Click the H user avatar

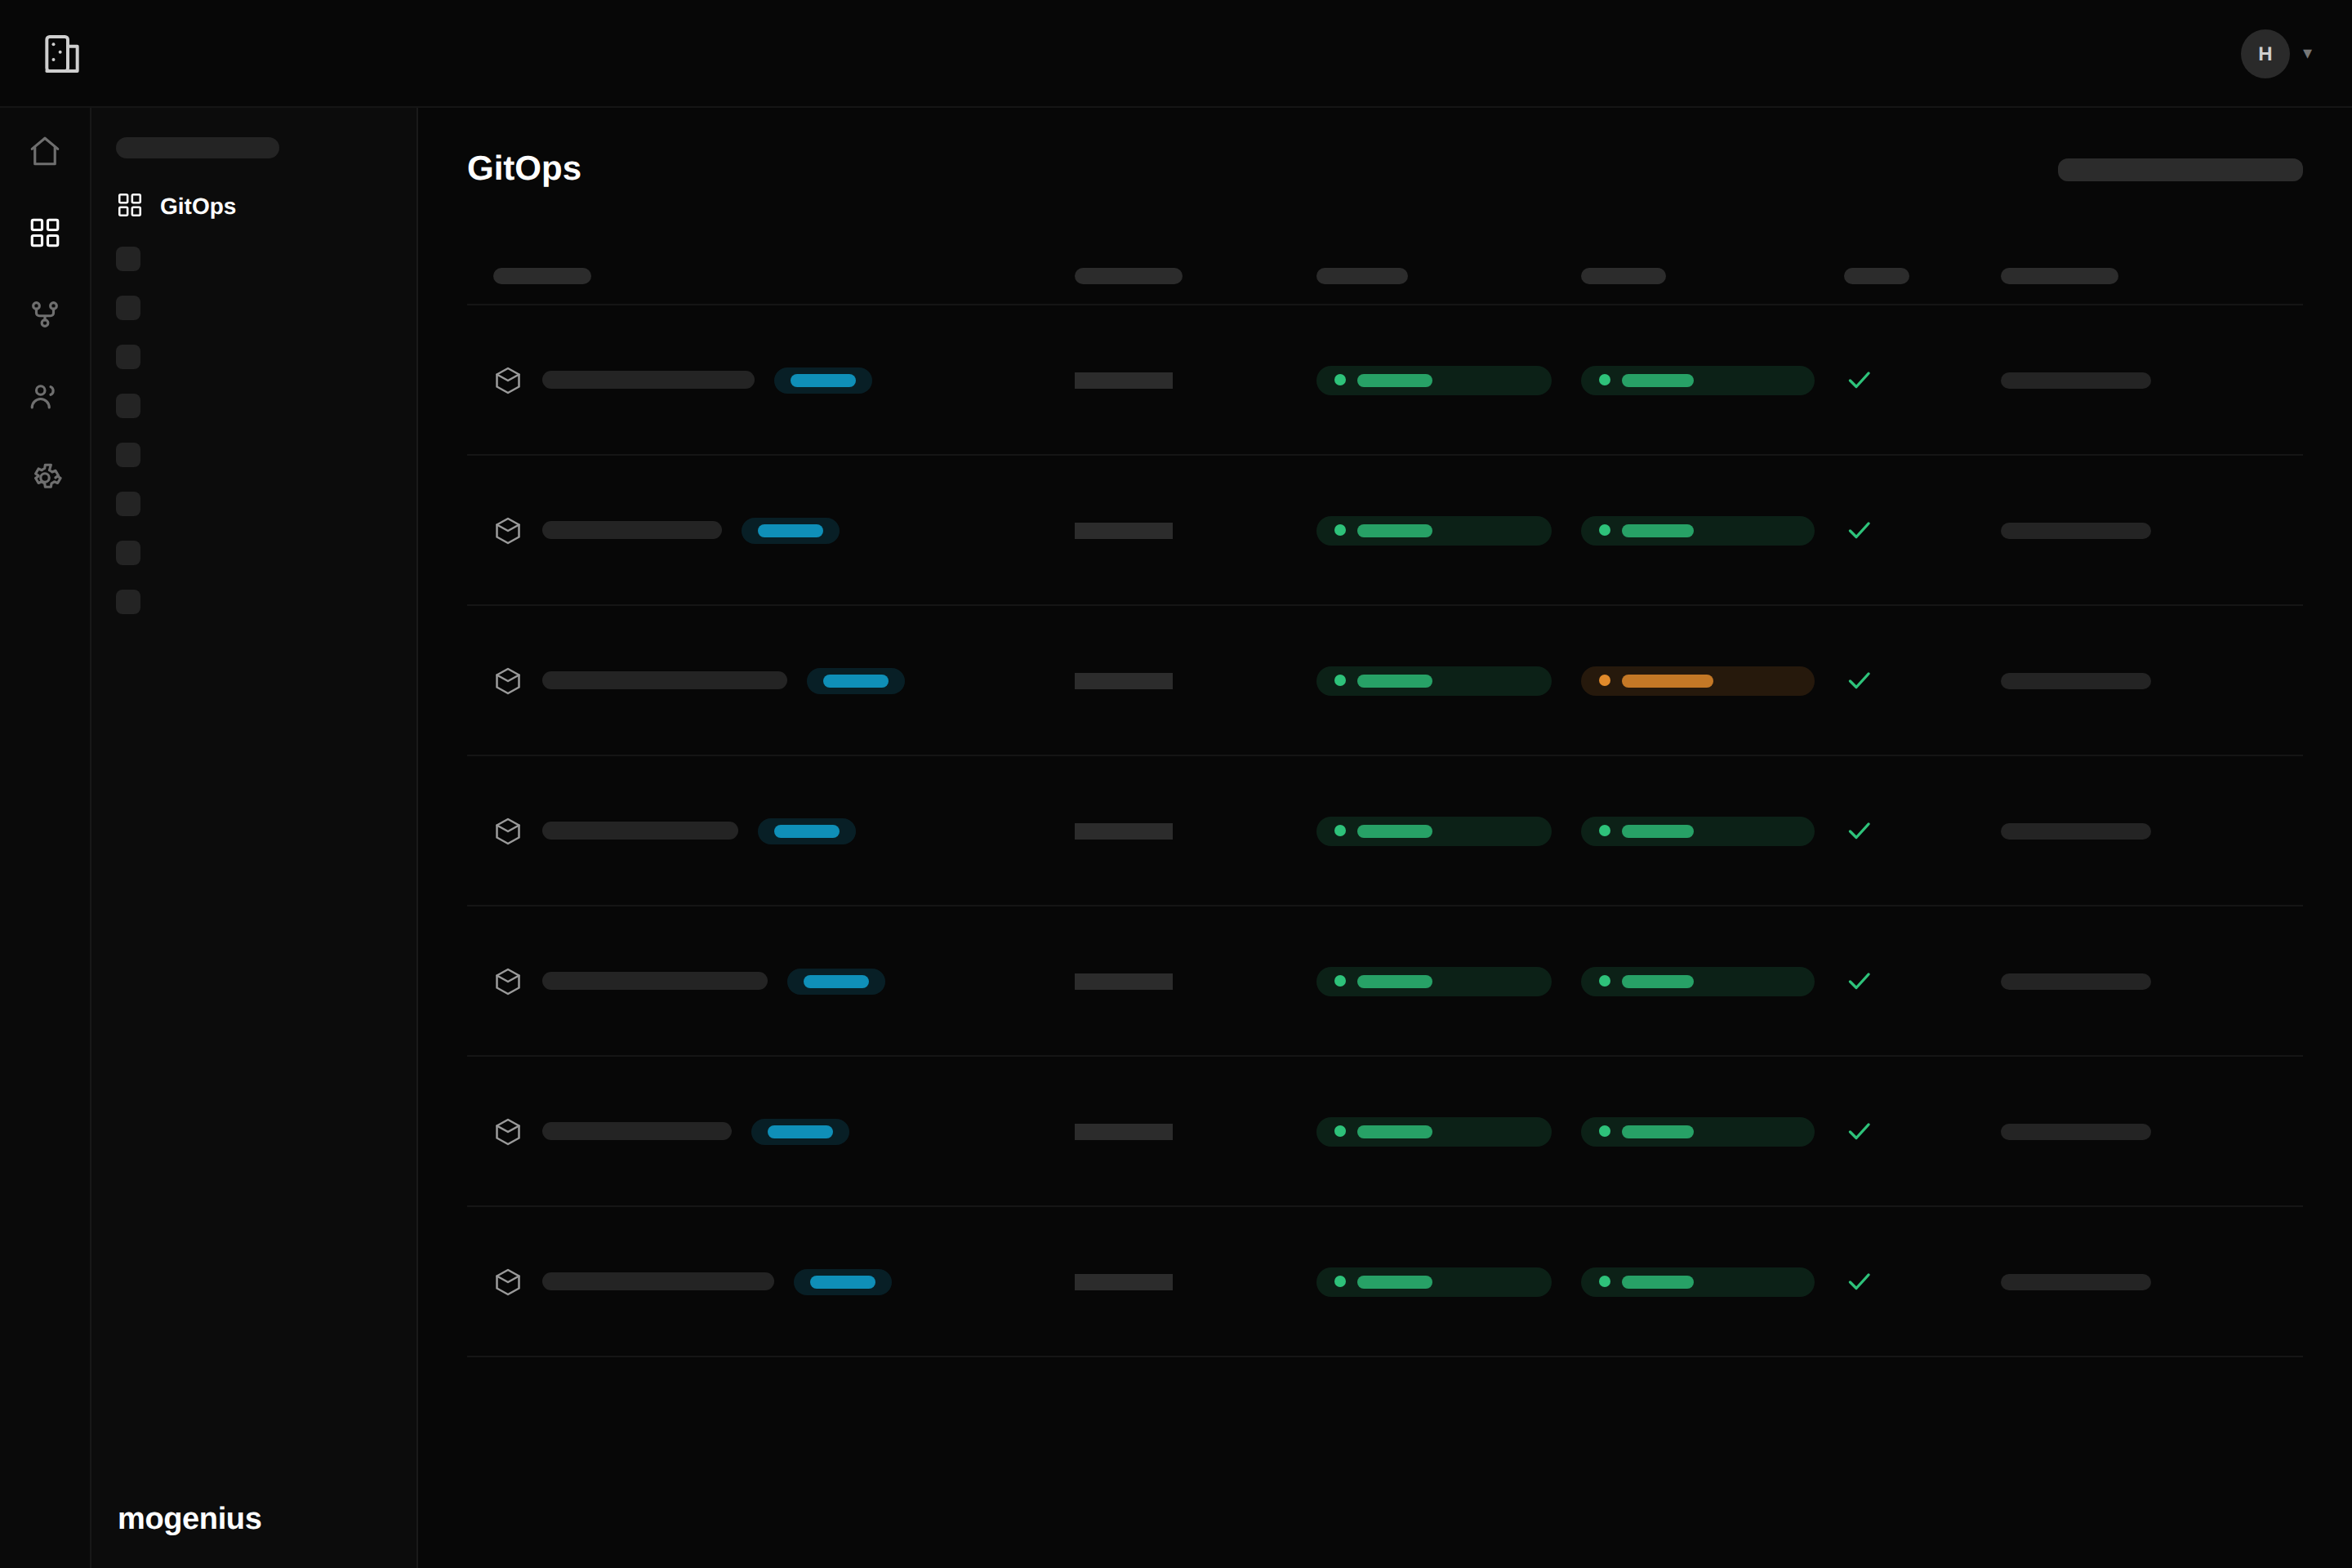pos(2265,54)
